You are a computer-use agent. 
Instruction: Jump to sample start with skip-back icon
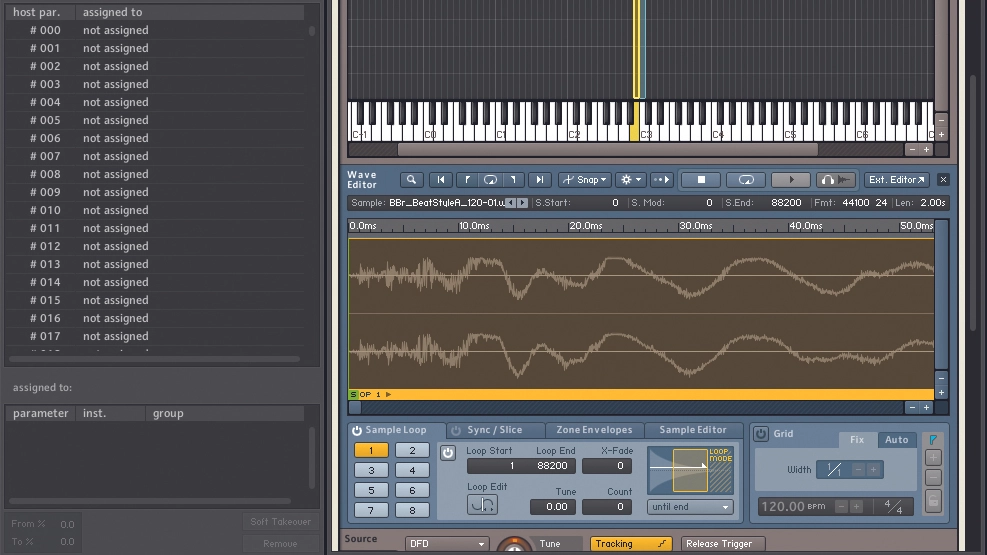pyautogui.click(x=440, y=180)
